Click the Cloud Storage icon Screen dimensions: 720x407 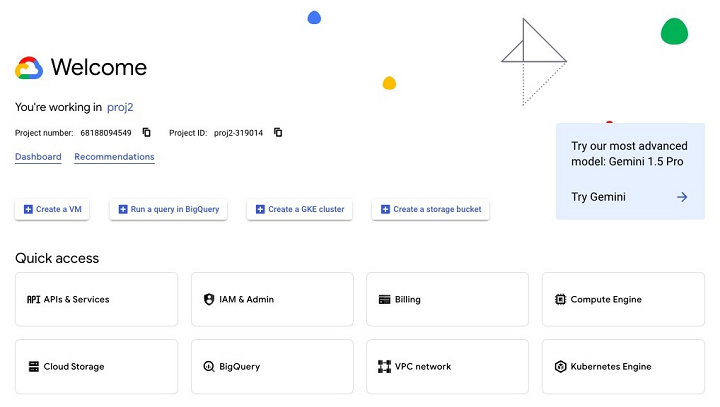(x=33, y=366)
